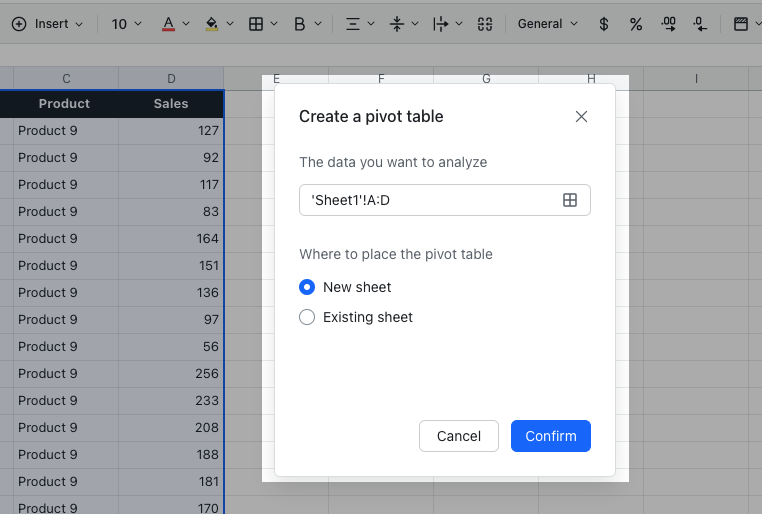Expand the General number format dropdown
Image resolution: width=762 pixels, height=514 pixels.
pos(547,23)
